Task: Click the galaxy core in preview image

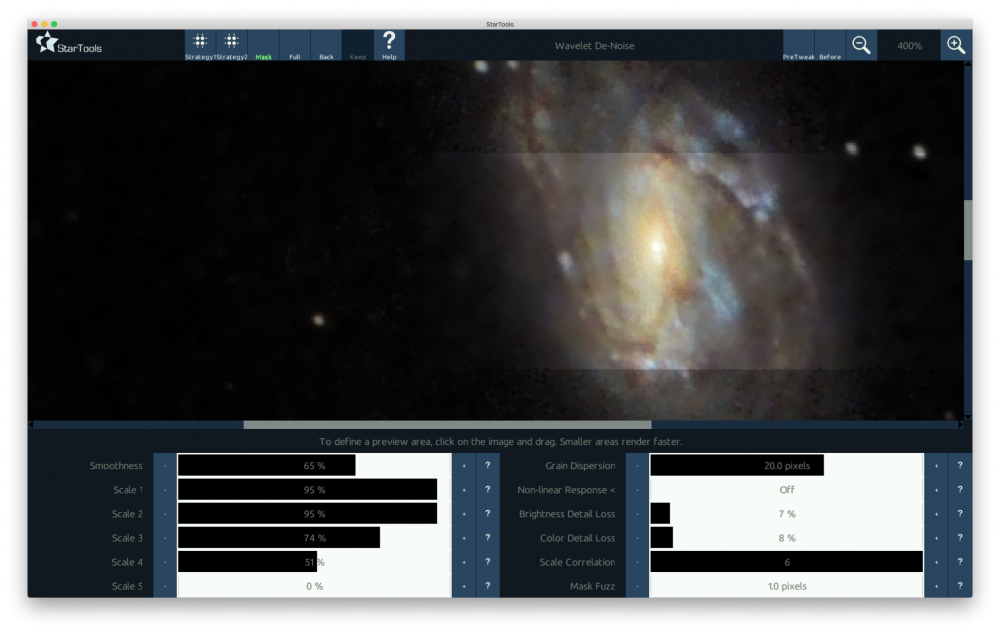Action: pos(657,246)
